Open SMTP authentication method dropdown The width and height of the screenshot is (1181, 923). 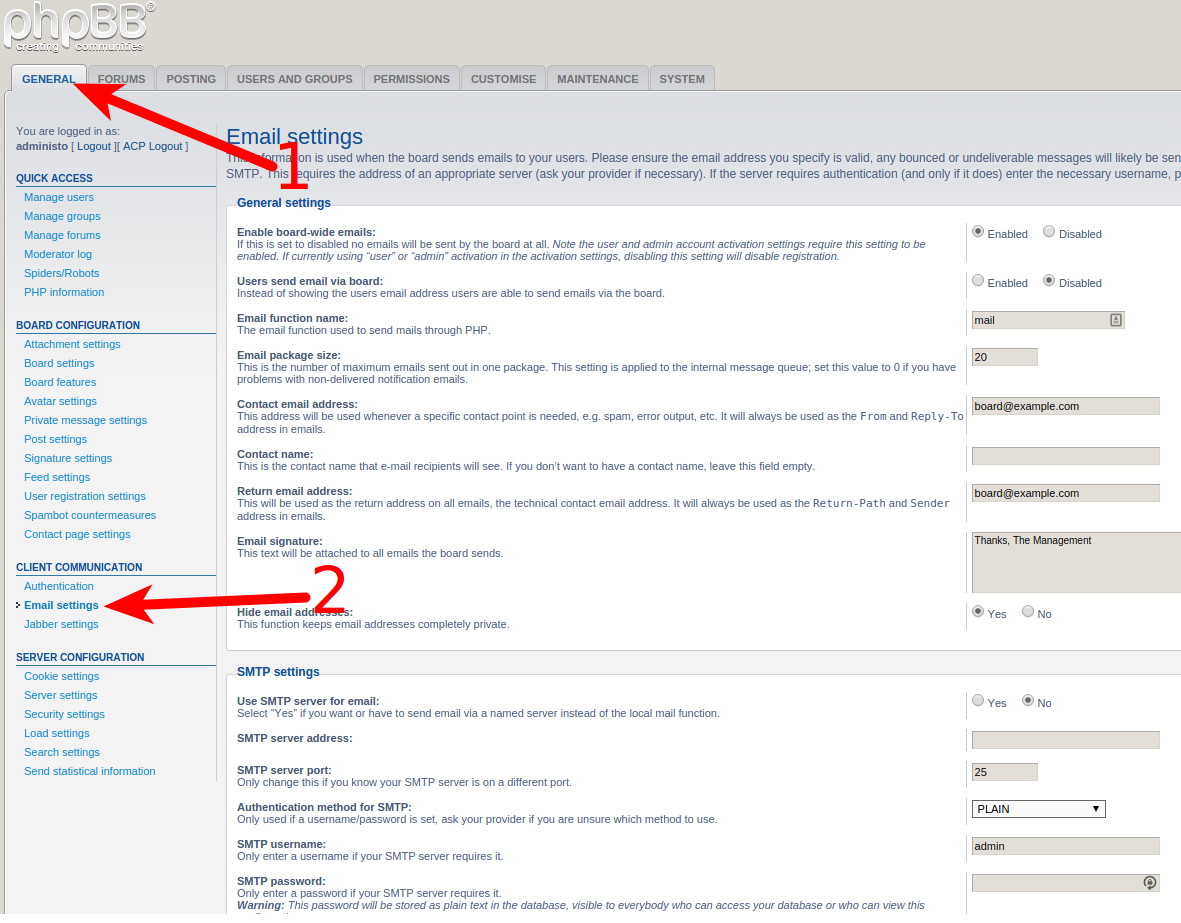pyautogui.click(x=1038, y=809)
